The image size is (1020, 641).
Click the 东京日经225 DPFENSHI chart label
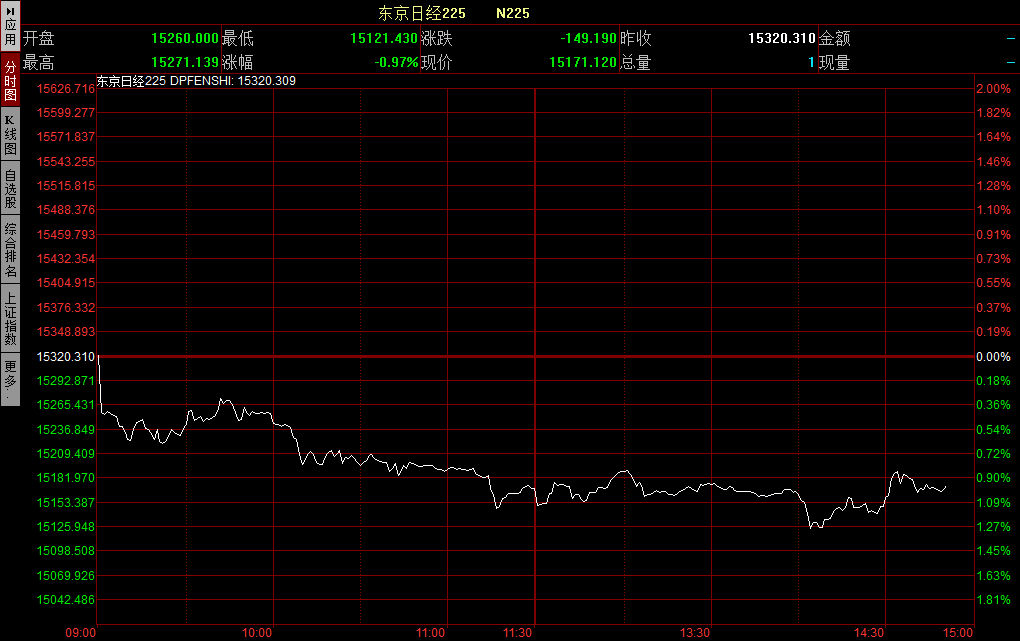point(195,81)
